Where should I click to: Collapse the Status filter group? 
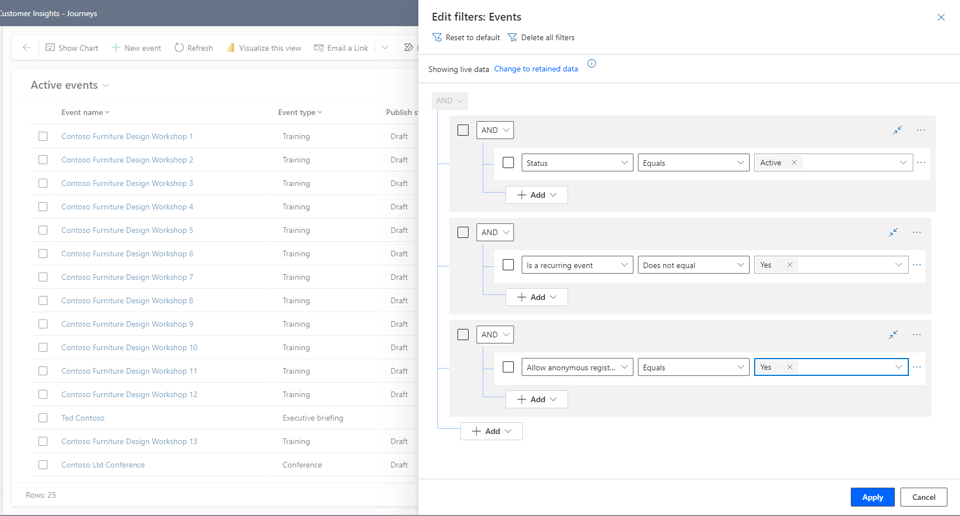click(x=897, y=130)
